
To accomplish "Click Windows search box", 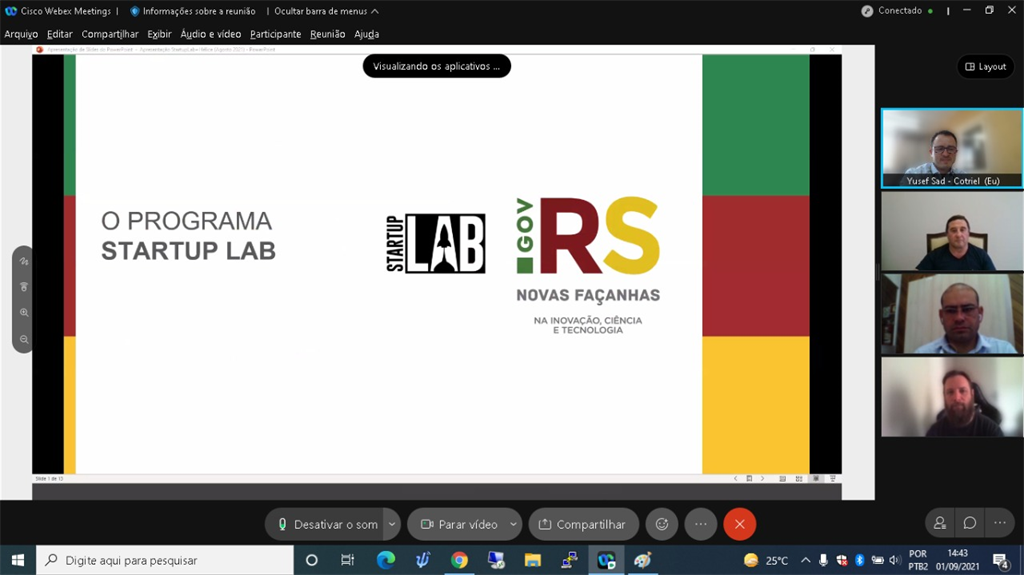I will click(165, 560).
